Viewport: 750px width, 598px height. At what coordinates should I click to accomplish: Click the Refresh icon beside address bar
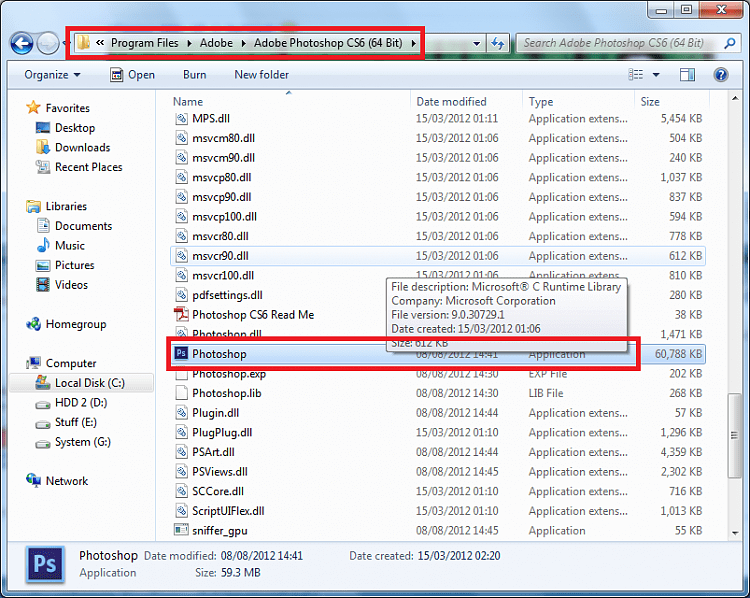(498, 44)
